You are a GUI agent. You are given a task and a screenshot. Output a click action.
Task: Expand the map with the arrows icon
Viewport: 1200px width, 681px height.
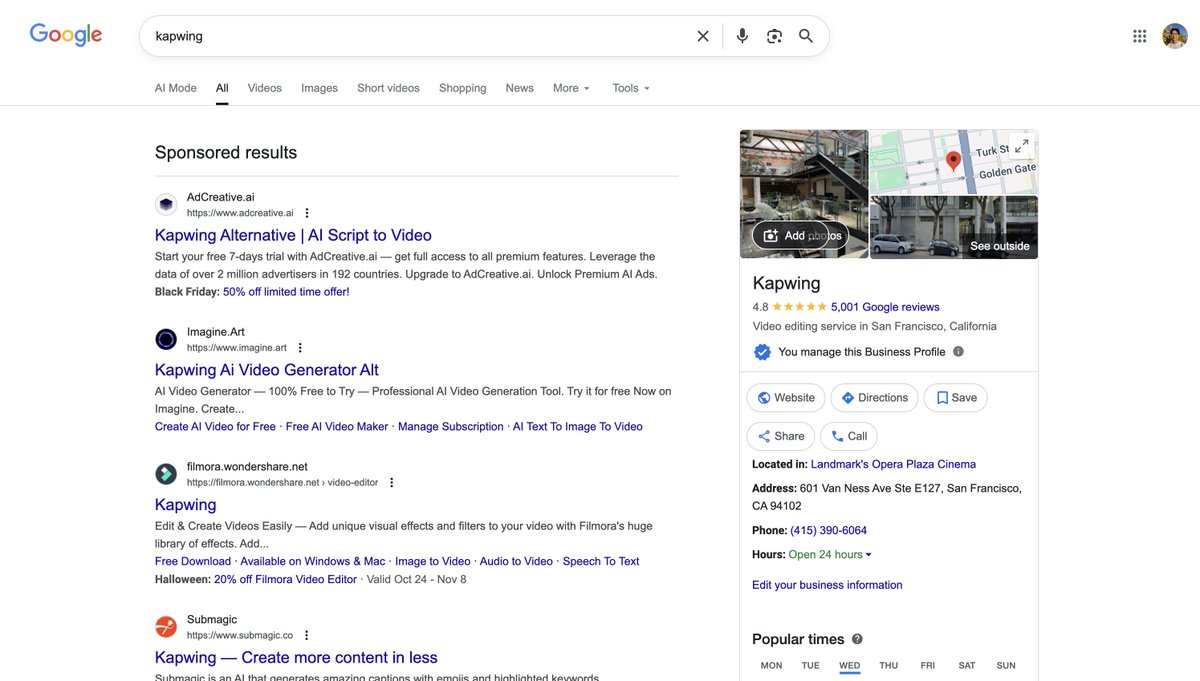point(1021,146)
